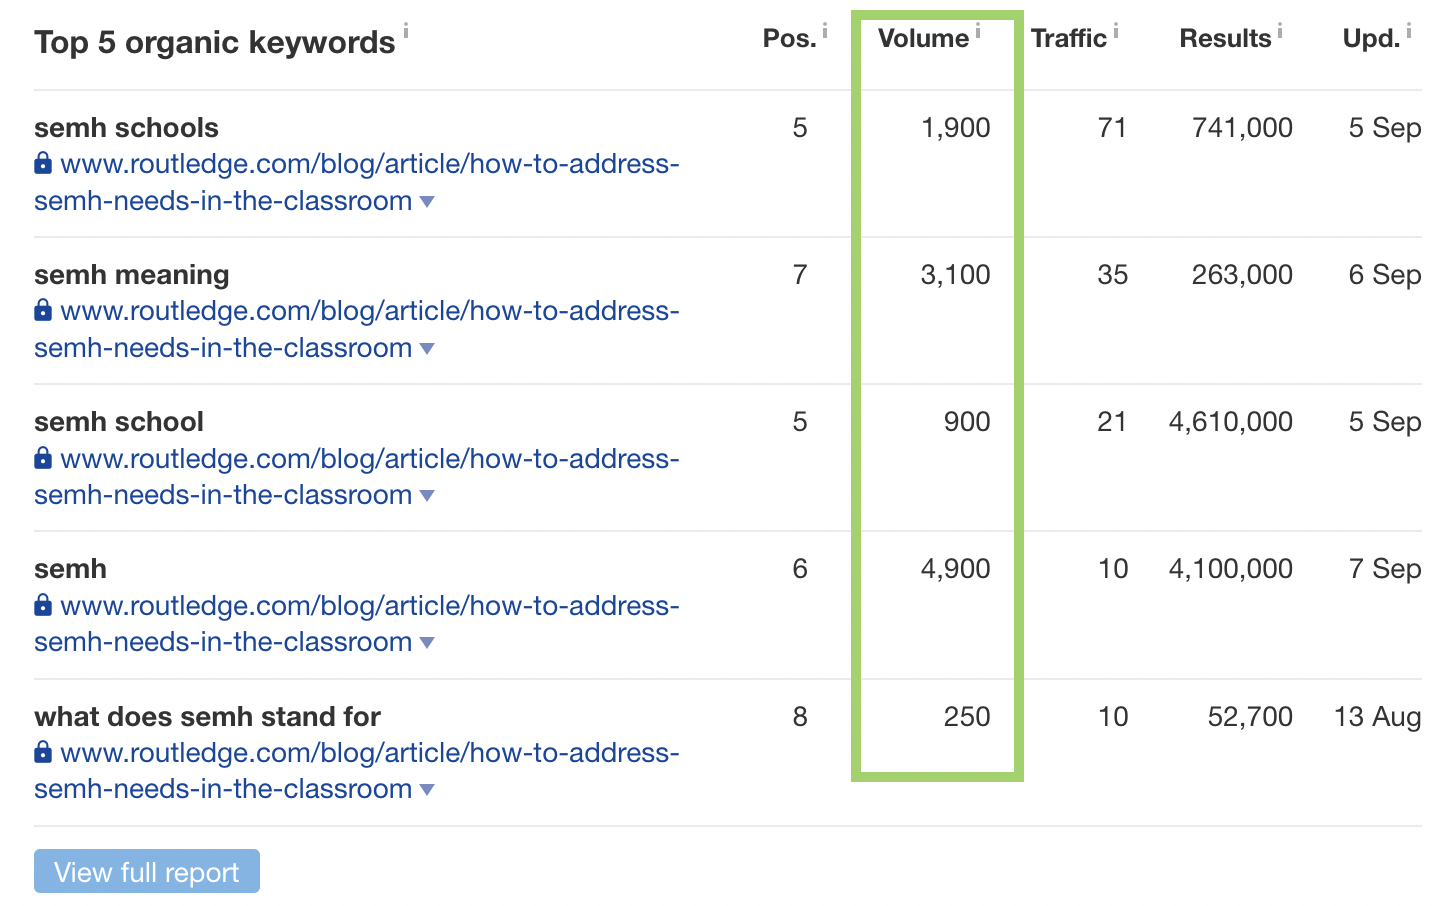Expand URL dropdown for semh meaning keyword

click(427, 349)
